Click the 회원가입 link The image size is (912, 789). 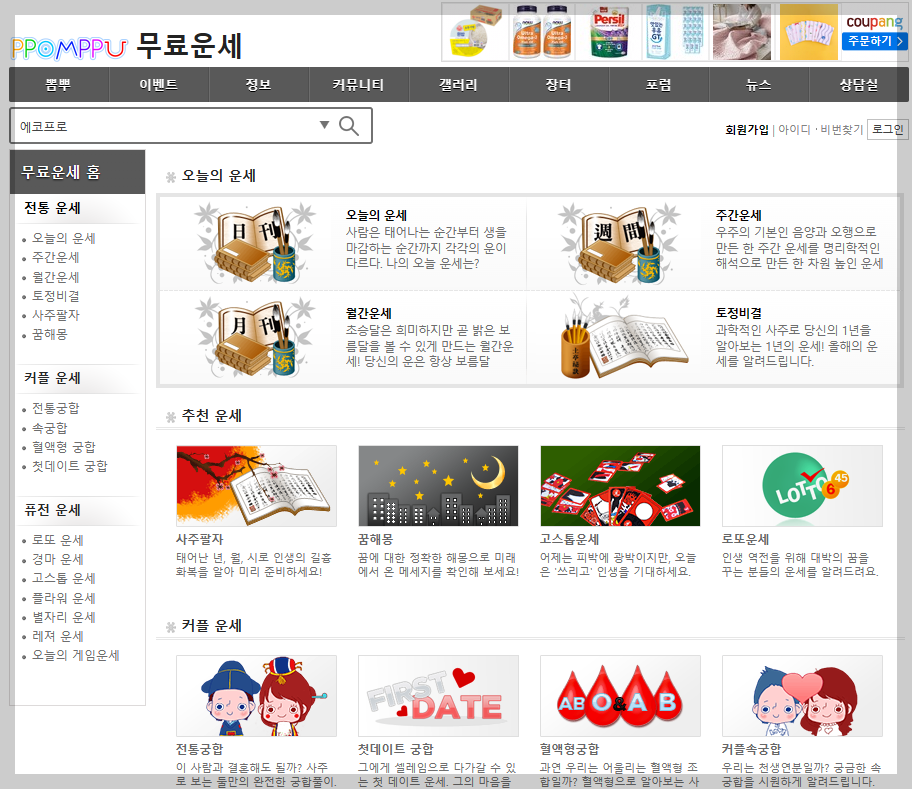point(746,130)
